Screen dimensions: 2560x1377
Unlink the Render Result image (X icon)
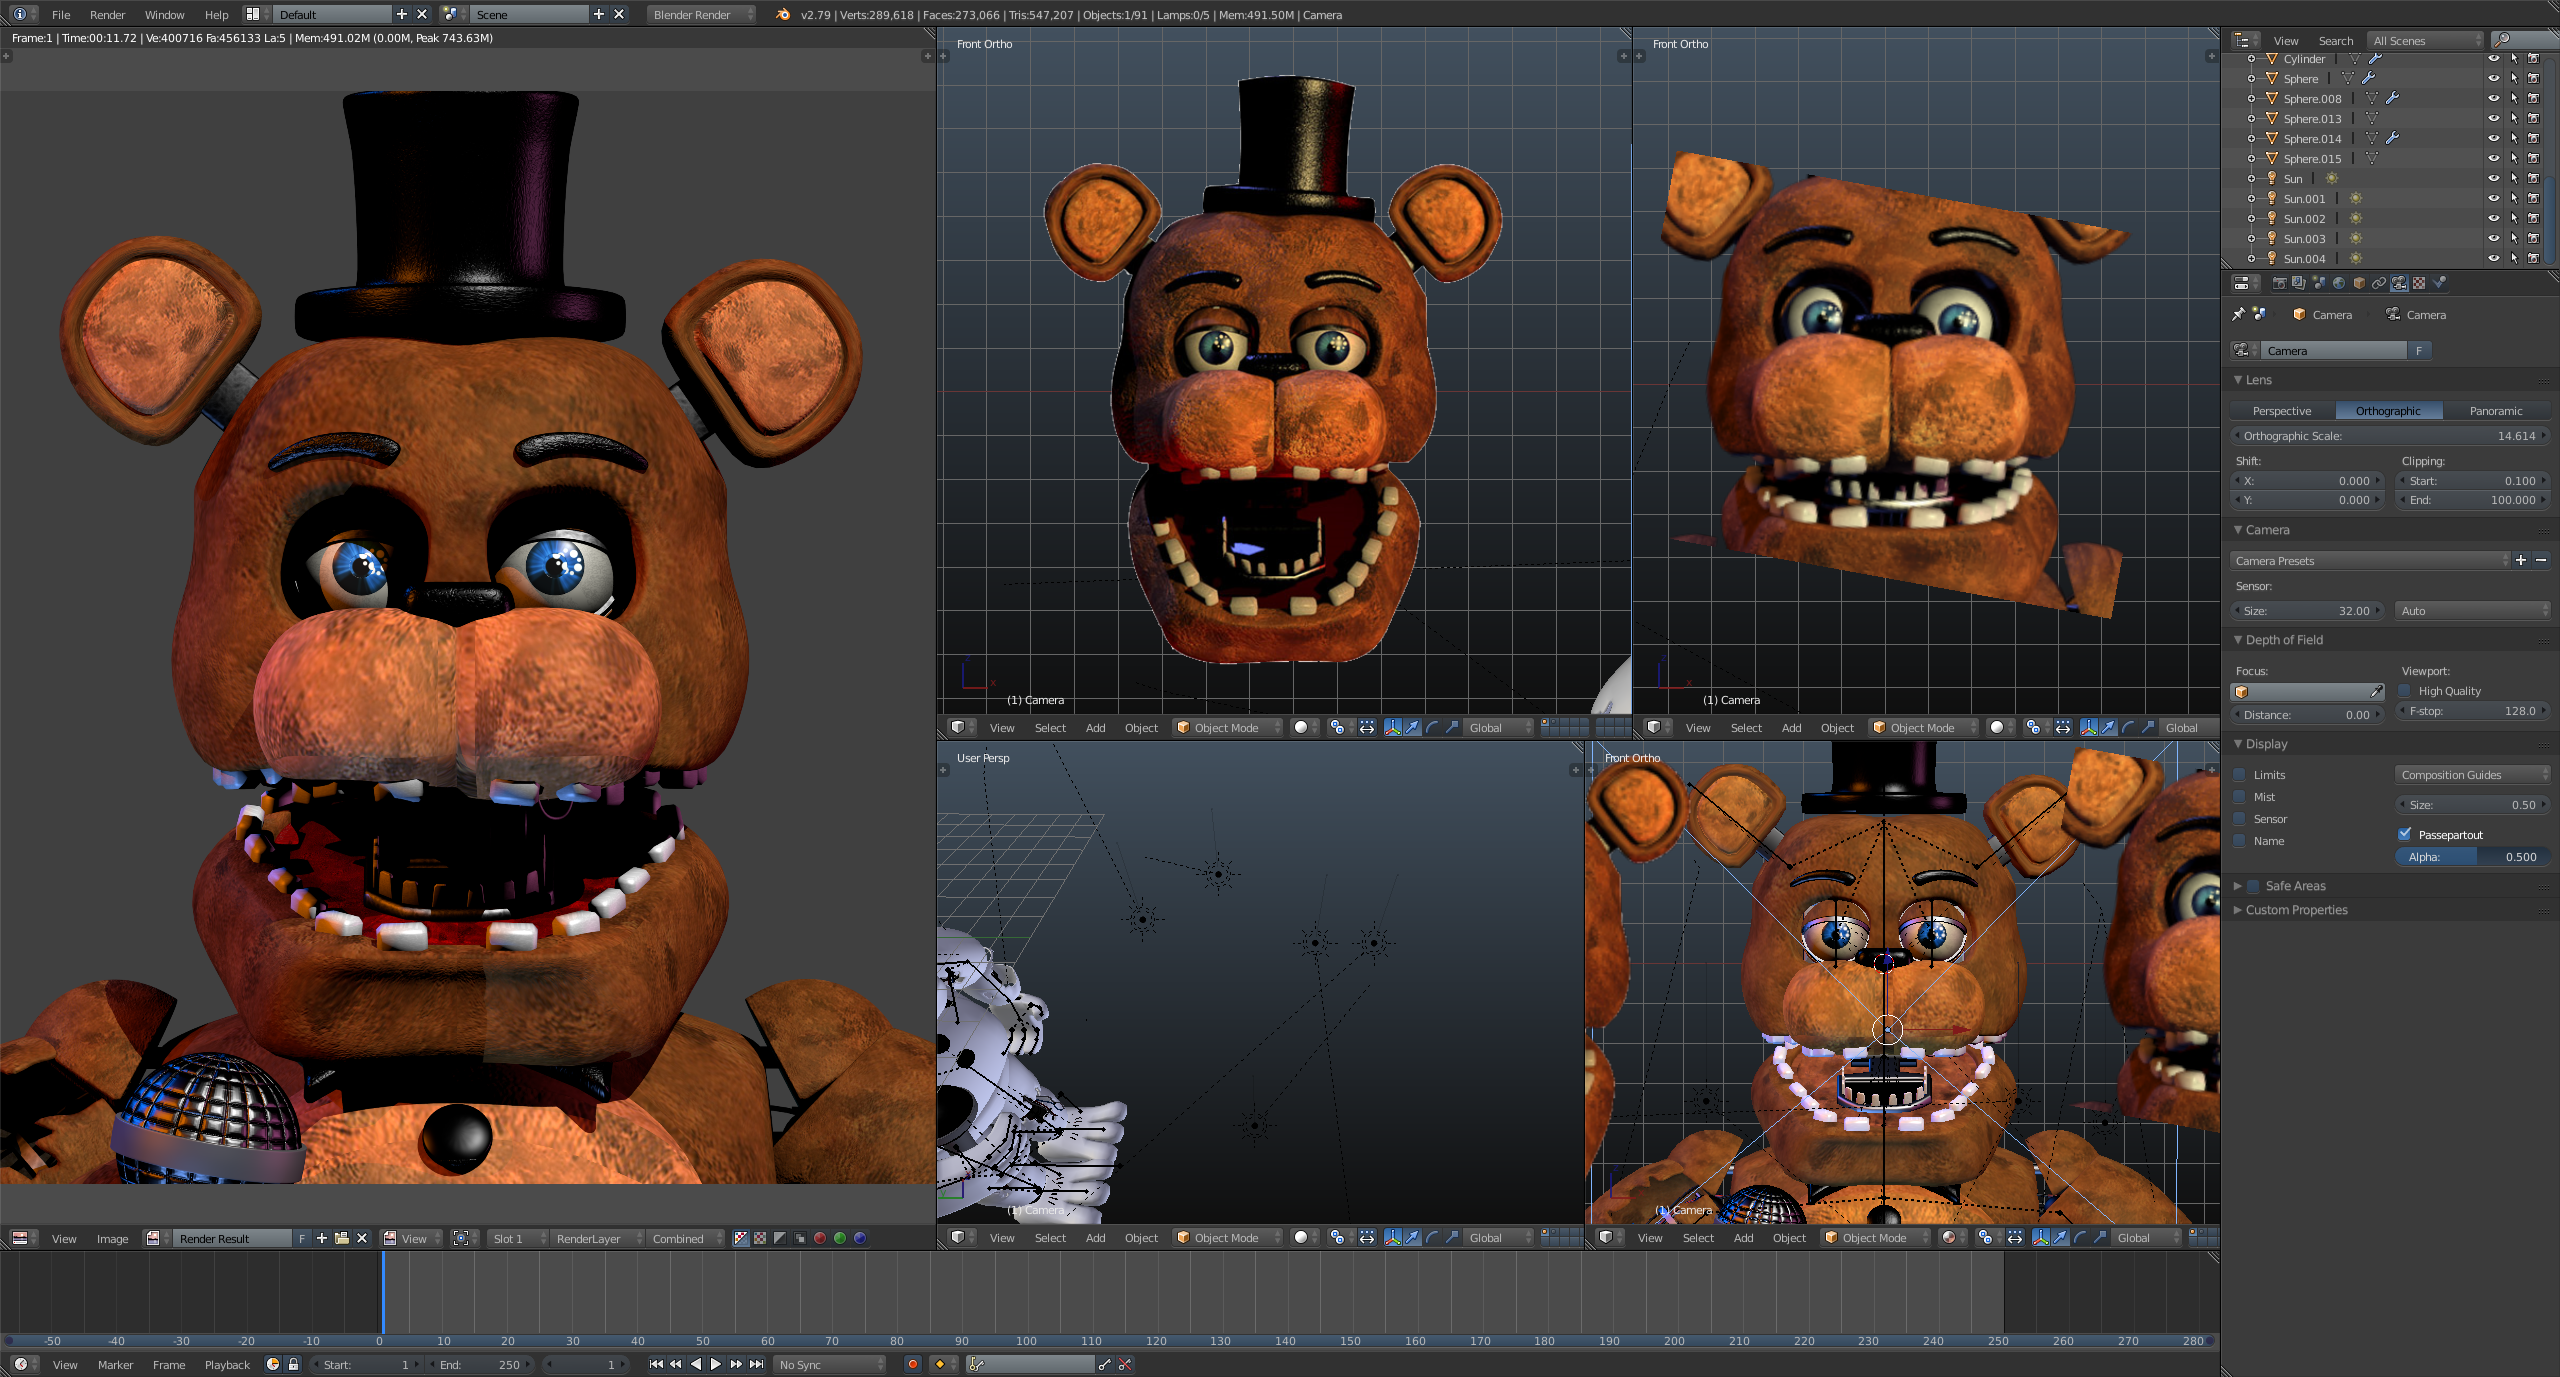click(362, 1238)
